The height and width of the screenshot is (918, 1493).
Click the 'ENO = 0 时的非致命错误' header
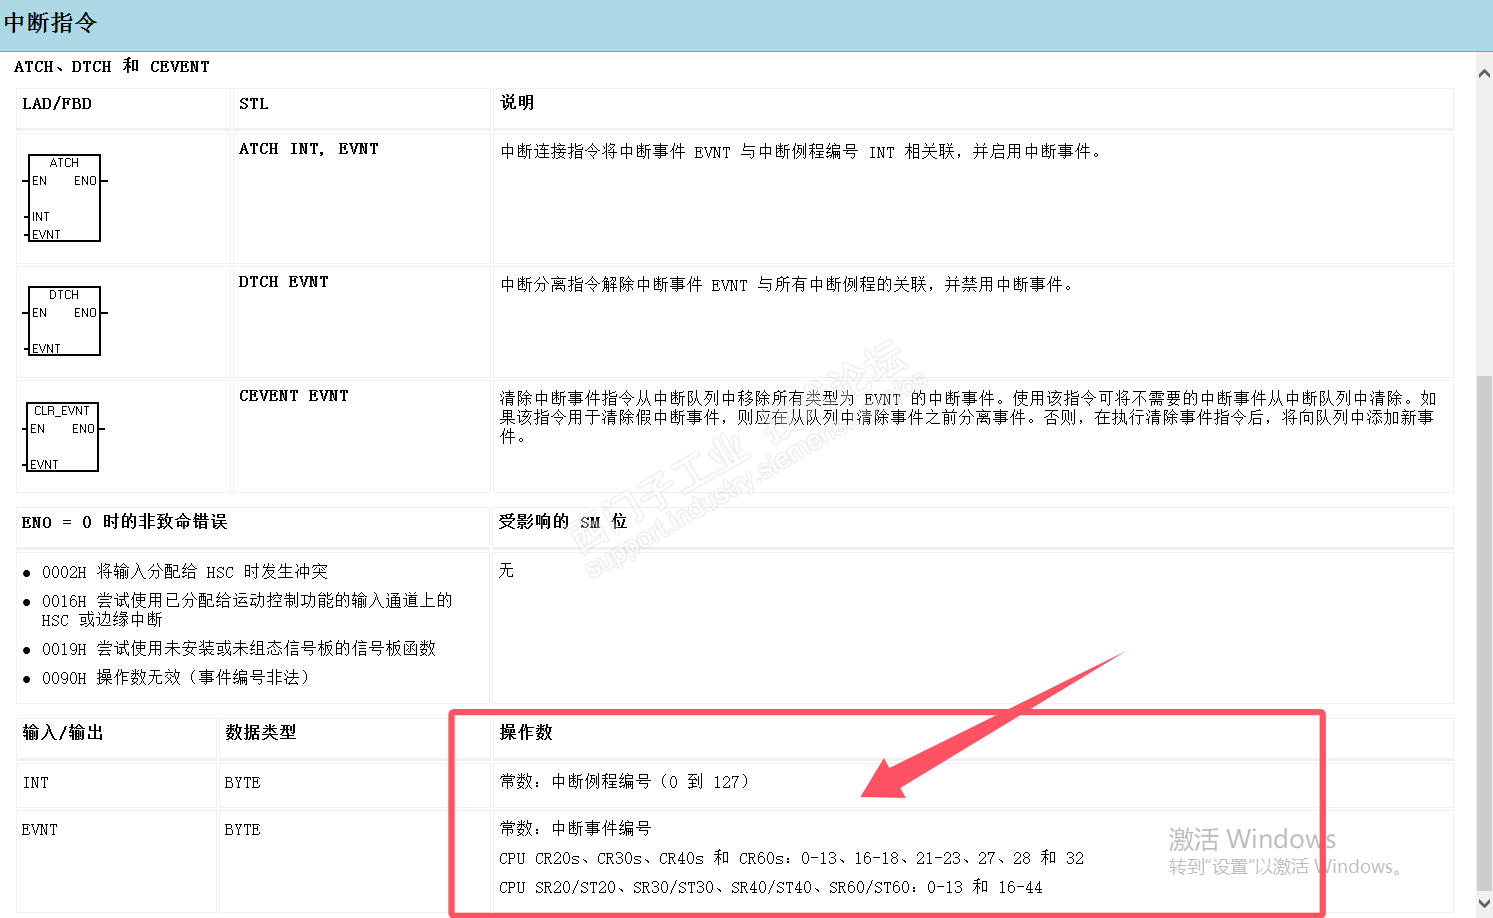[125, 522]
